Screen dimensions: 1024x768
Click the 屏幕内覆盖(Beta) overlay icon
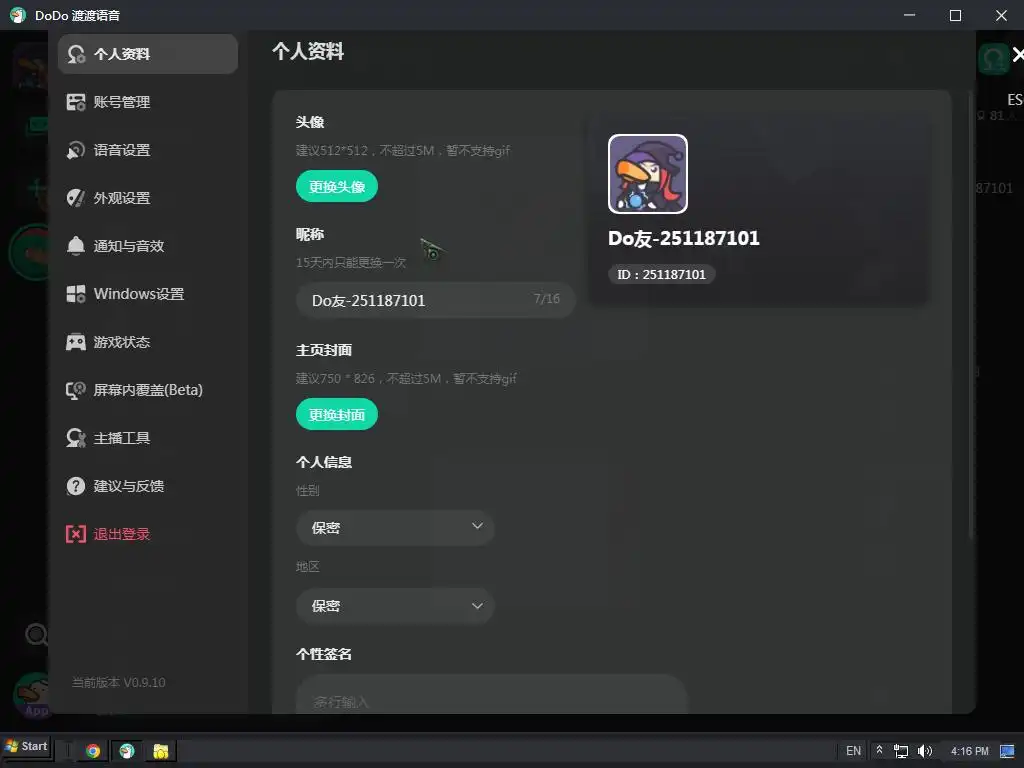point(76,390)
